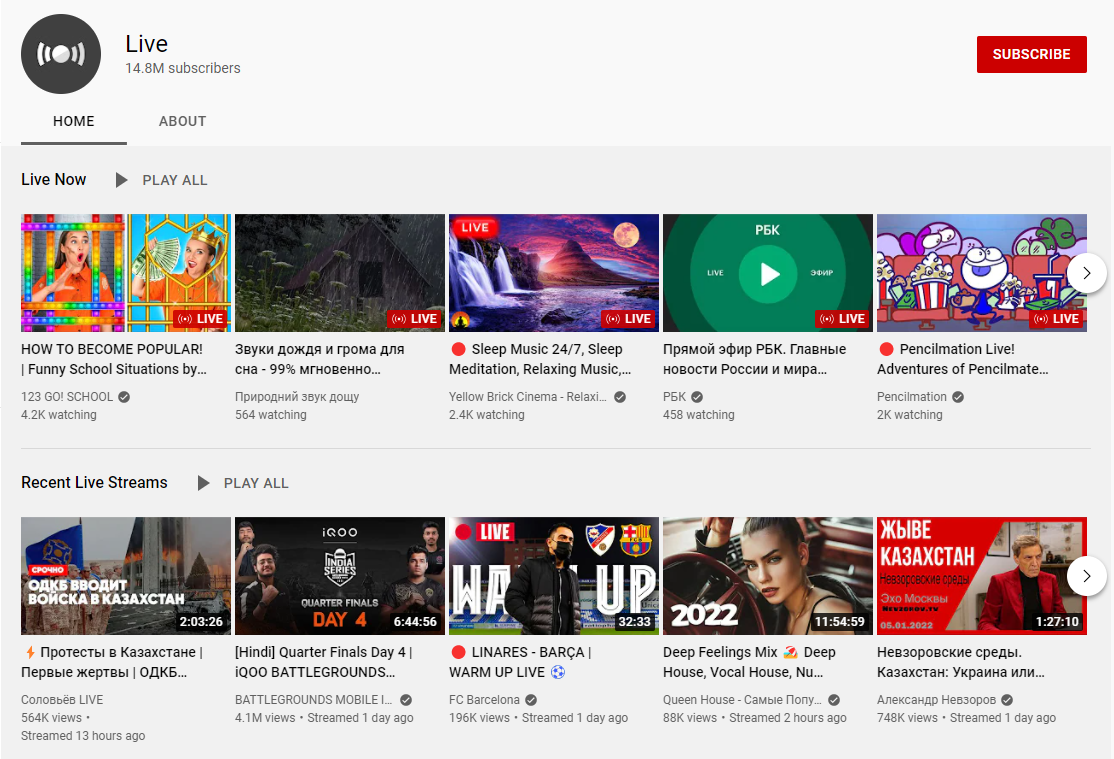Click the LIVE badge on the Pencilmation thumbnail
1114x759 pixels.
(1056, 318)
